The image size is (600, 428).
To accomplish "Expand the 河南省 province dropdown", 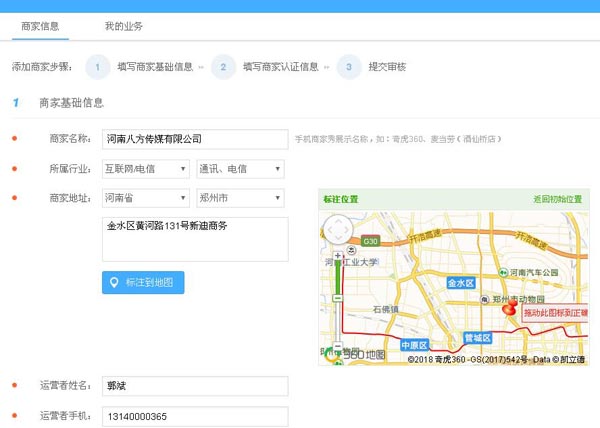I will pyautogui.click(x=146, y=198).
